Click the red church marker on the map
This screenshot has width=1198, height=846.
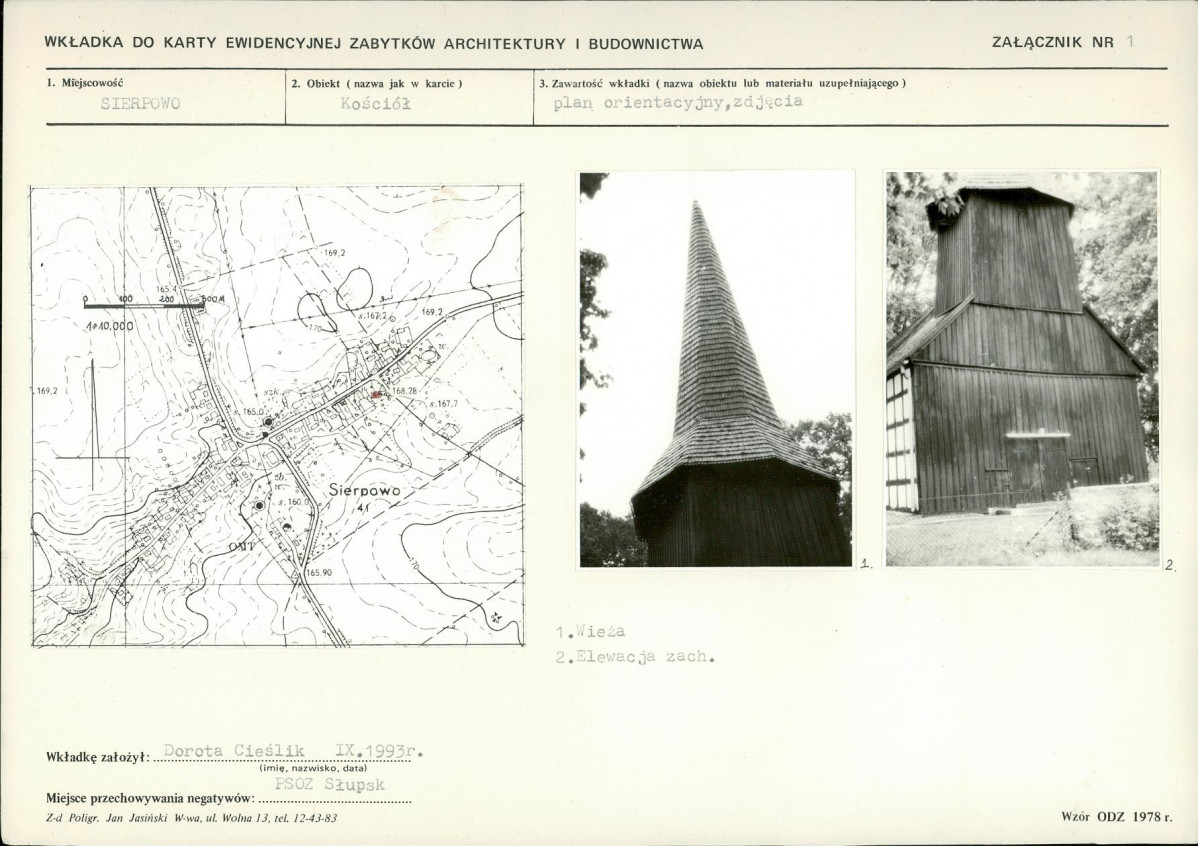point(376,396)
